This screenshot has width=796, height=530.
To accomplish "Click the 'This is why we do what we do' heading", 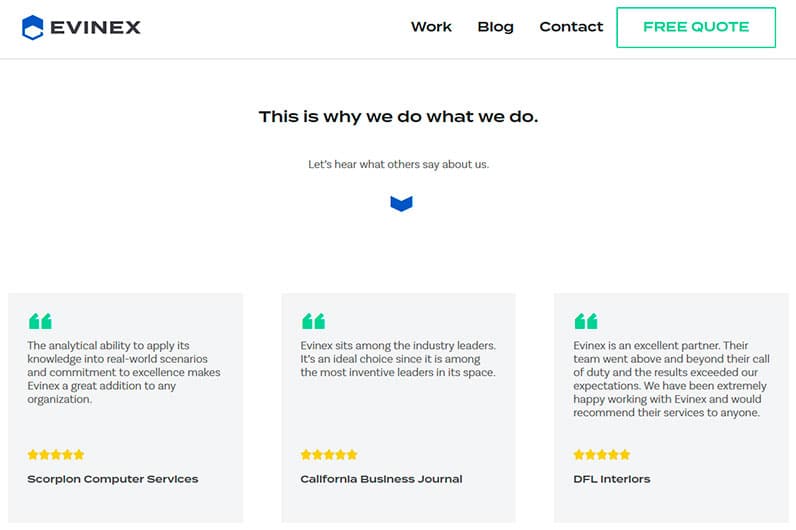I will tap(399, 117).
